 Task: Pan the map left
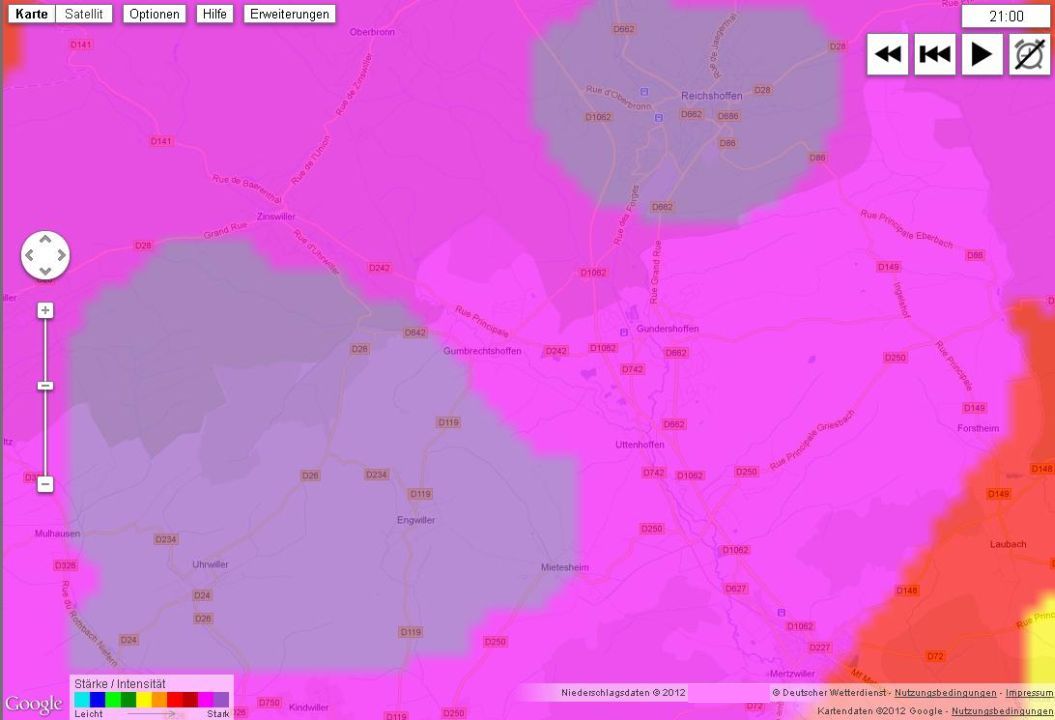pos(29,255)
